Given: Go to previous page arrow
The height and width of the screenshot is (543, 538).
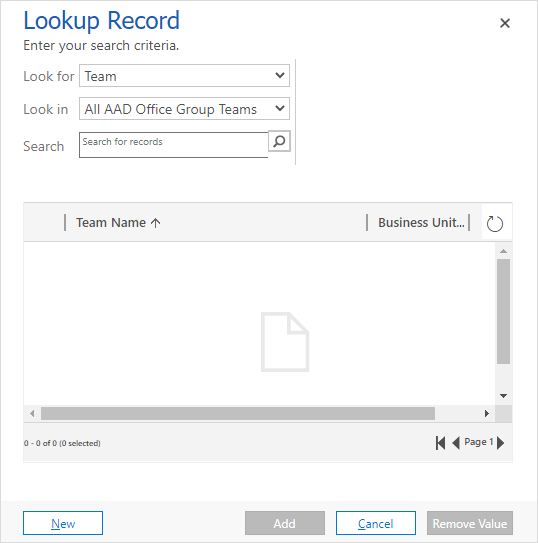Looking at the screenshot, I should pos(456,443).
